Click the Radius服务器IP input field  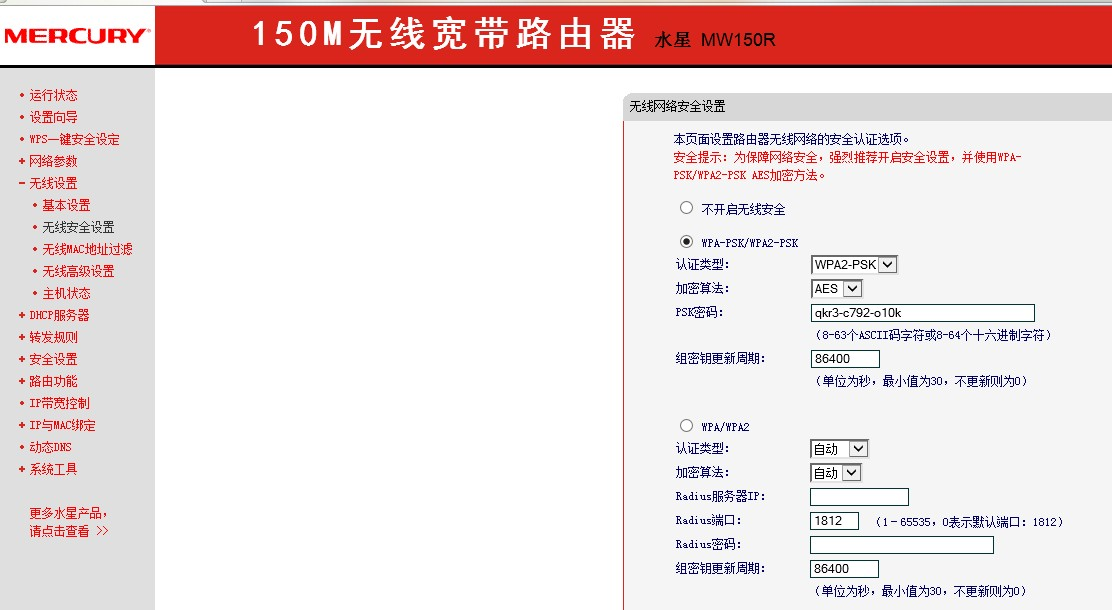(860, 497)
